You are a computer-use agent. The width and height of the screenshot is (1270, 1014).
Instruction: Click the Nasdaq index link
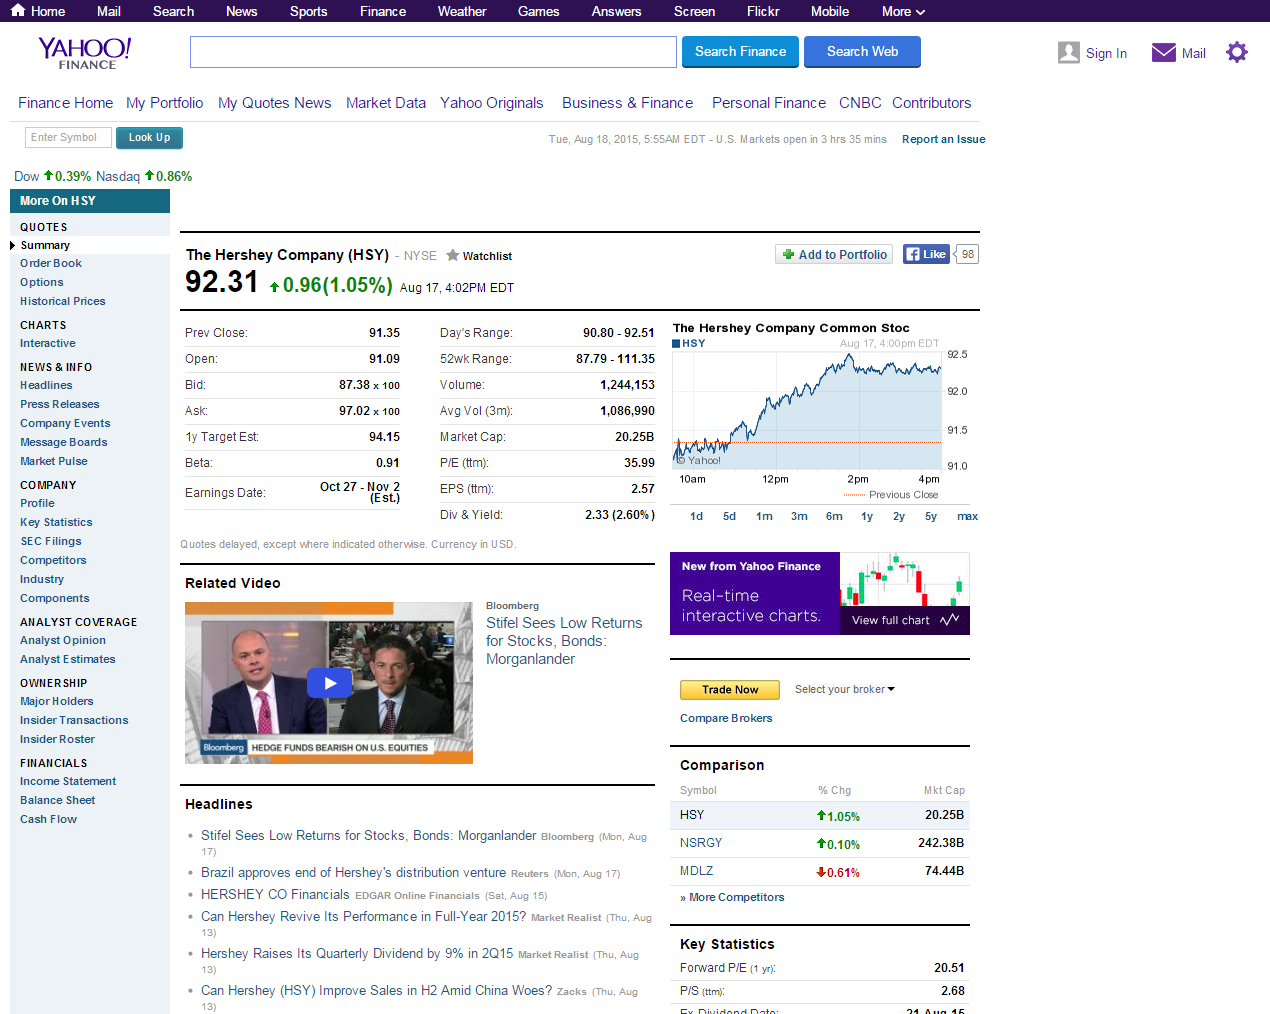tap(118, 176)
